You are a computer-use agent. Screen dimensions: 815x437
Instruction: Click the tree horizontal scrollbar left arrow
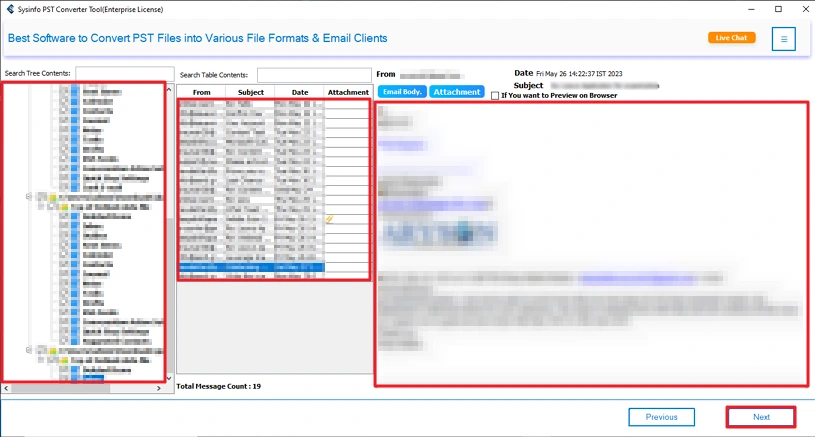pyautogui.click(x=6, y=388)
